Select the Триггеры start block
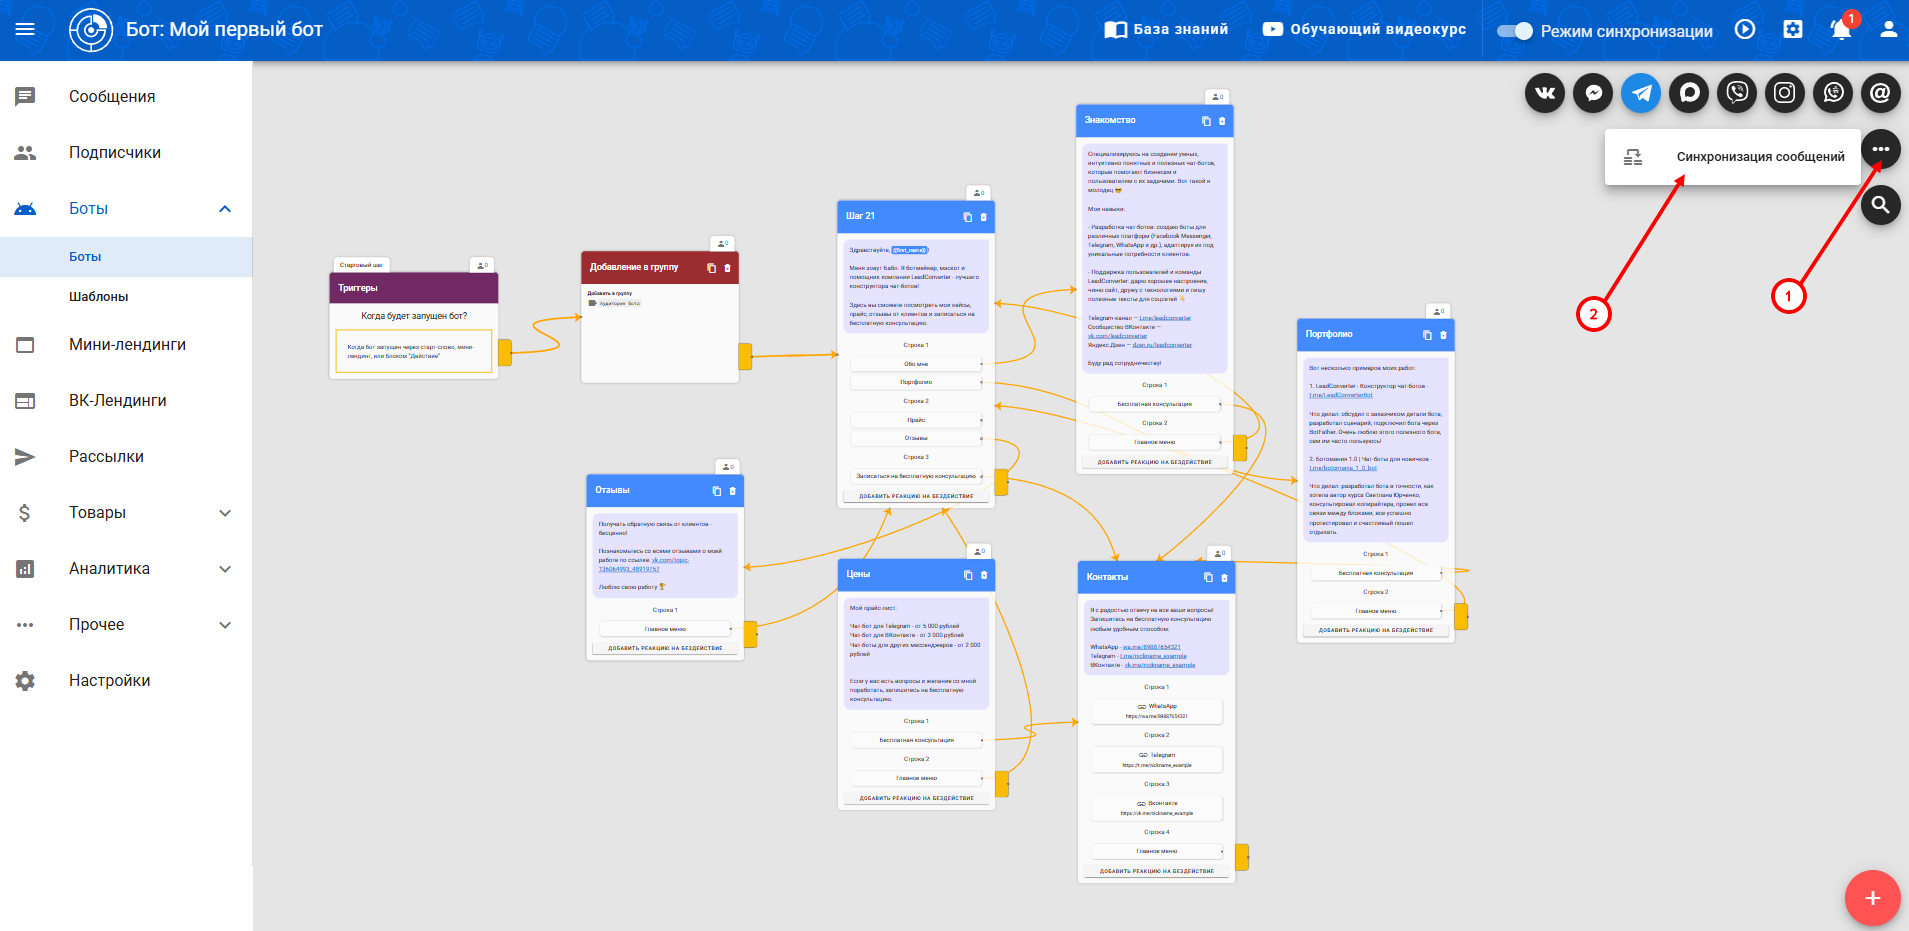 point(414,288)
